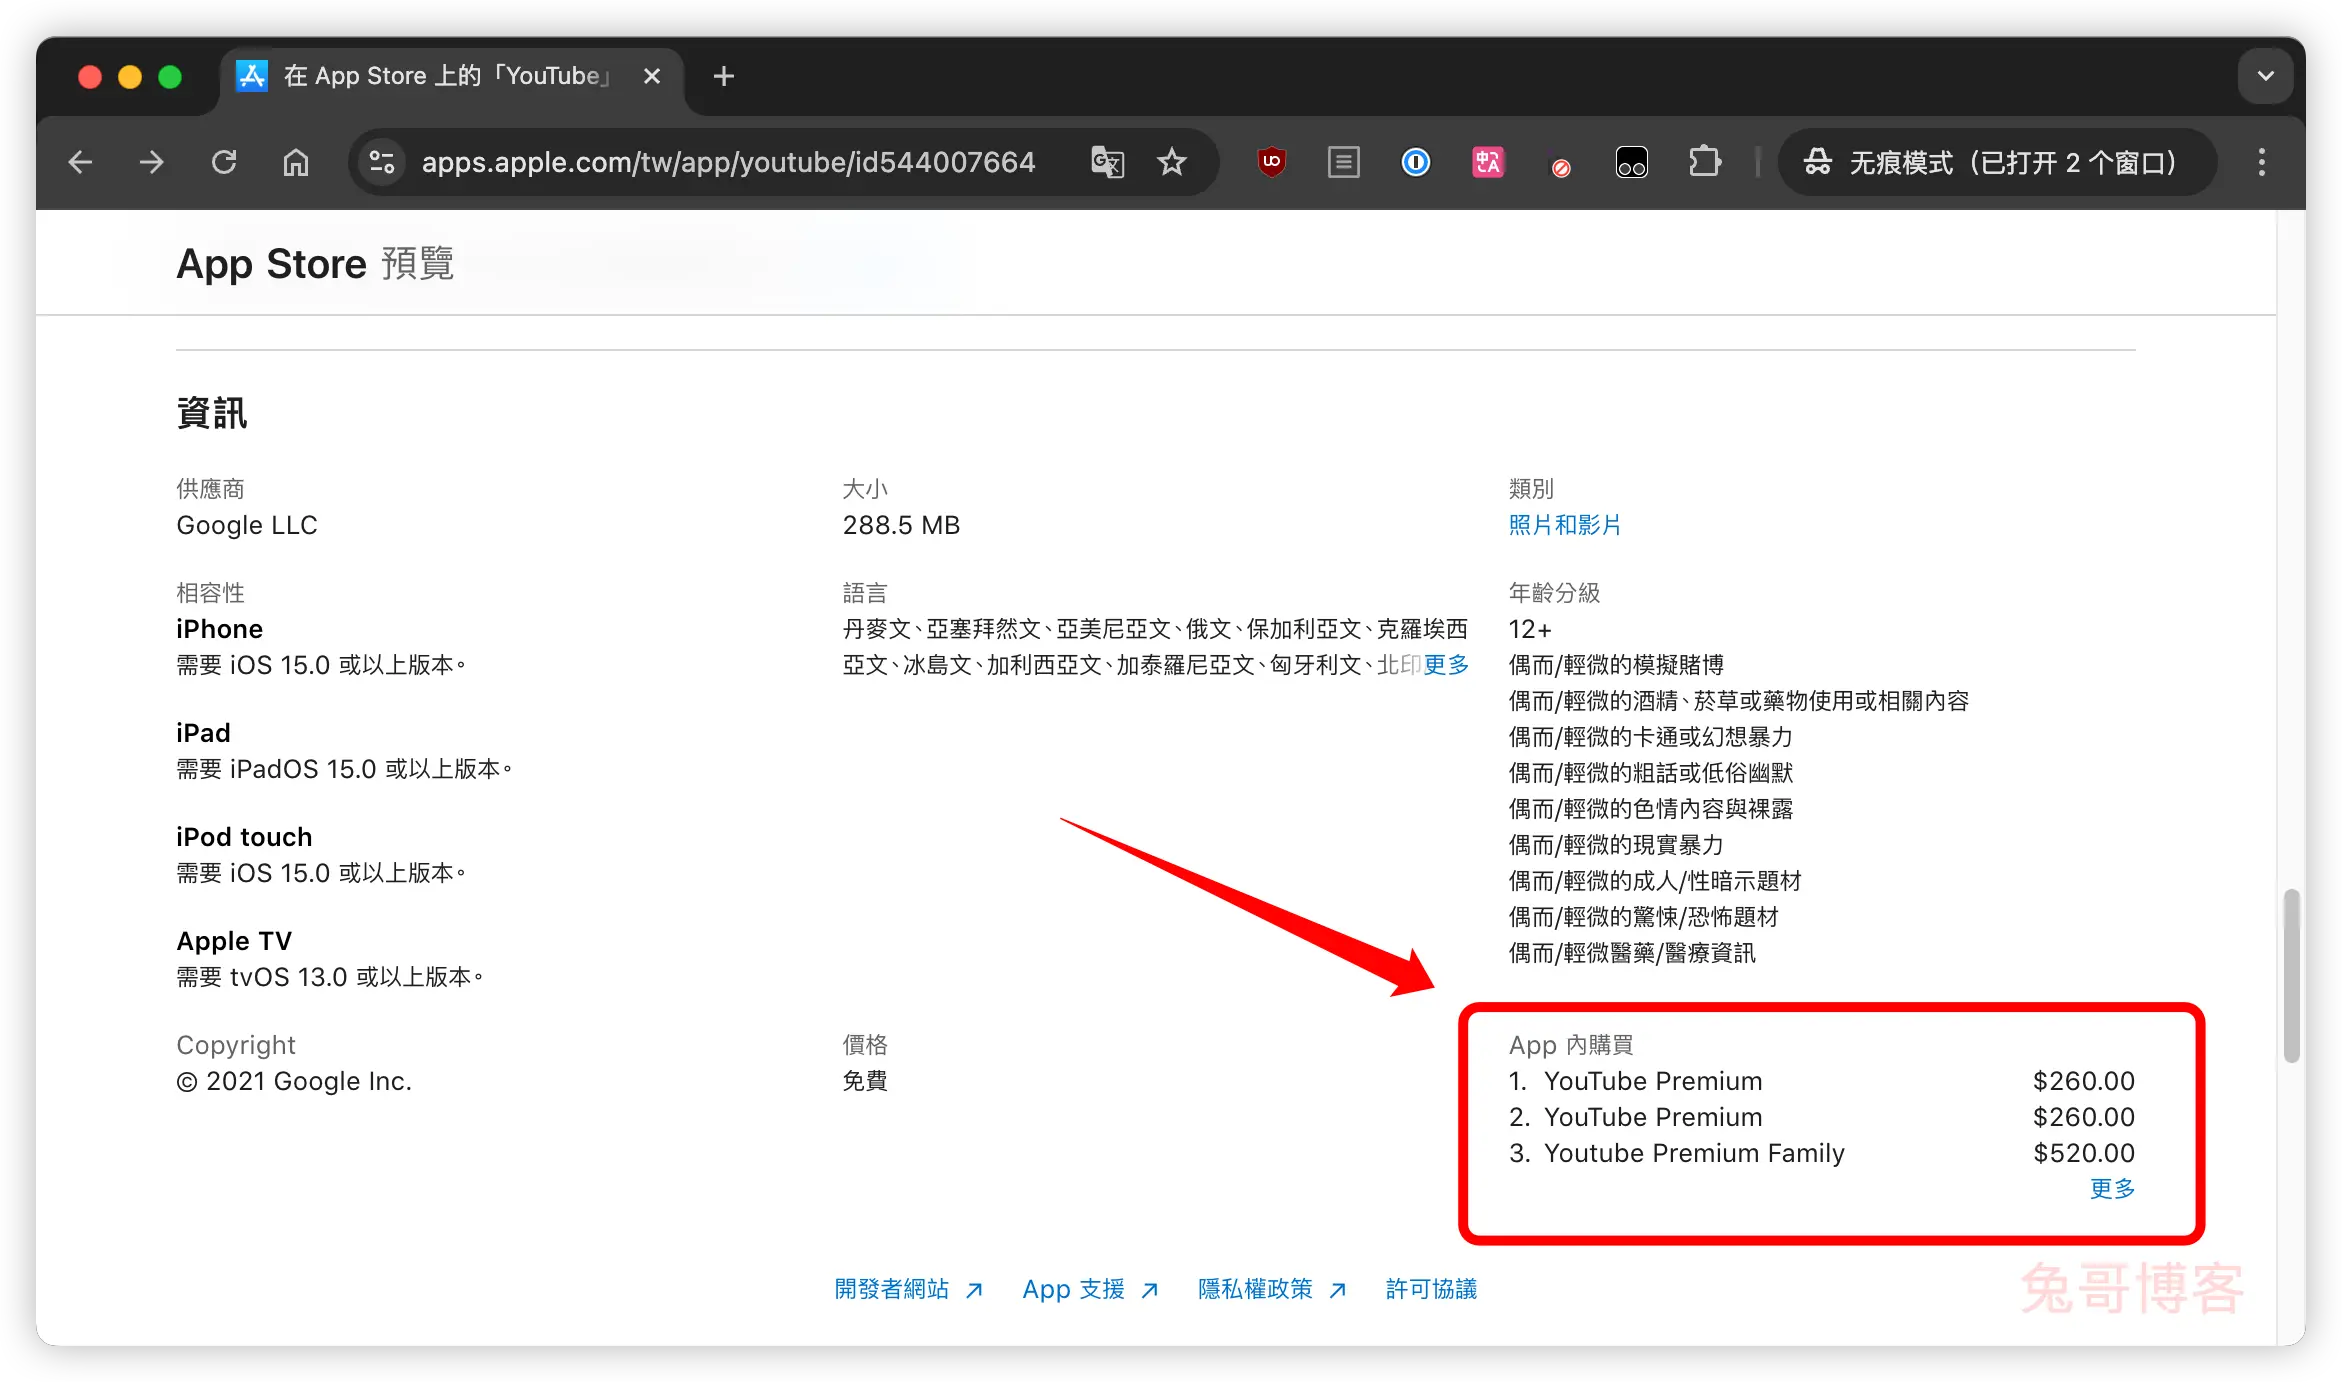Expand languages list with 更多
The image size is (2342, 1382).
pos(1445,665)
